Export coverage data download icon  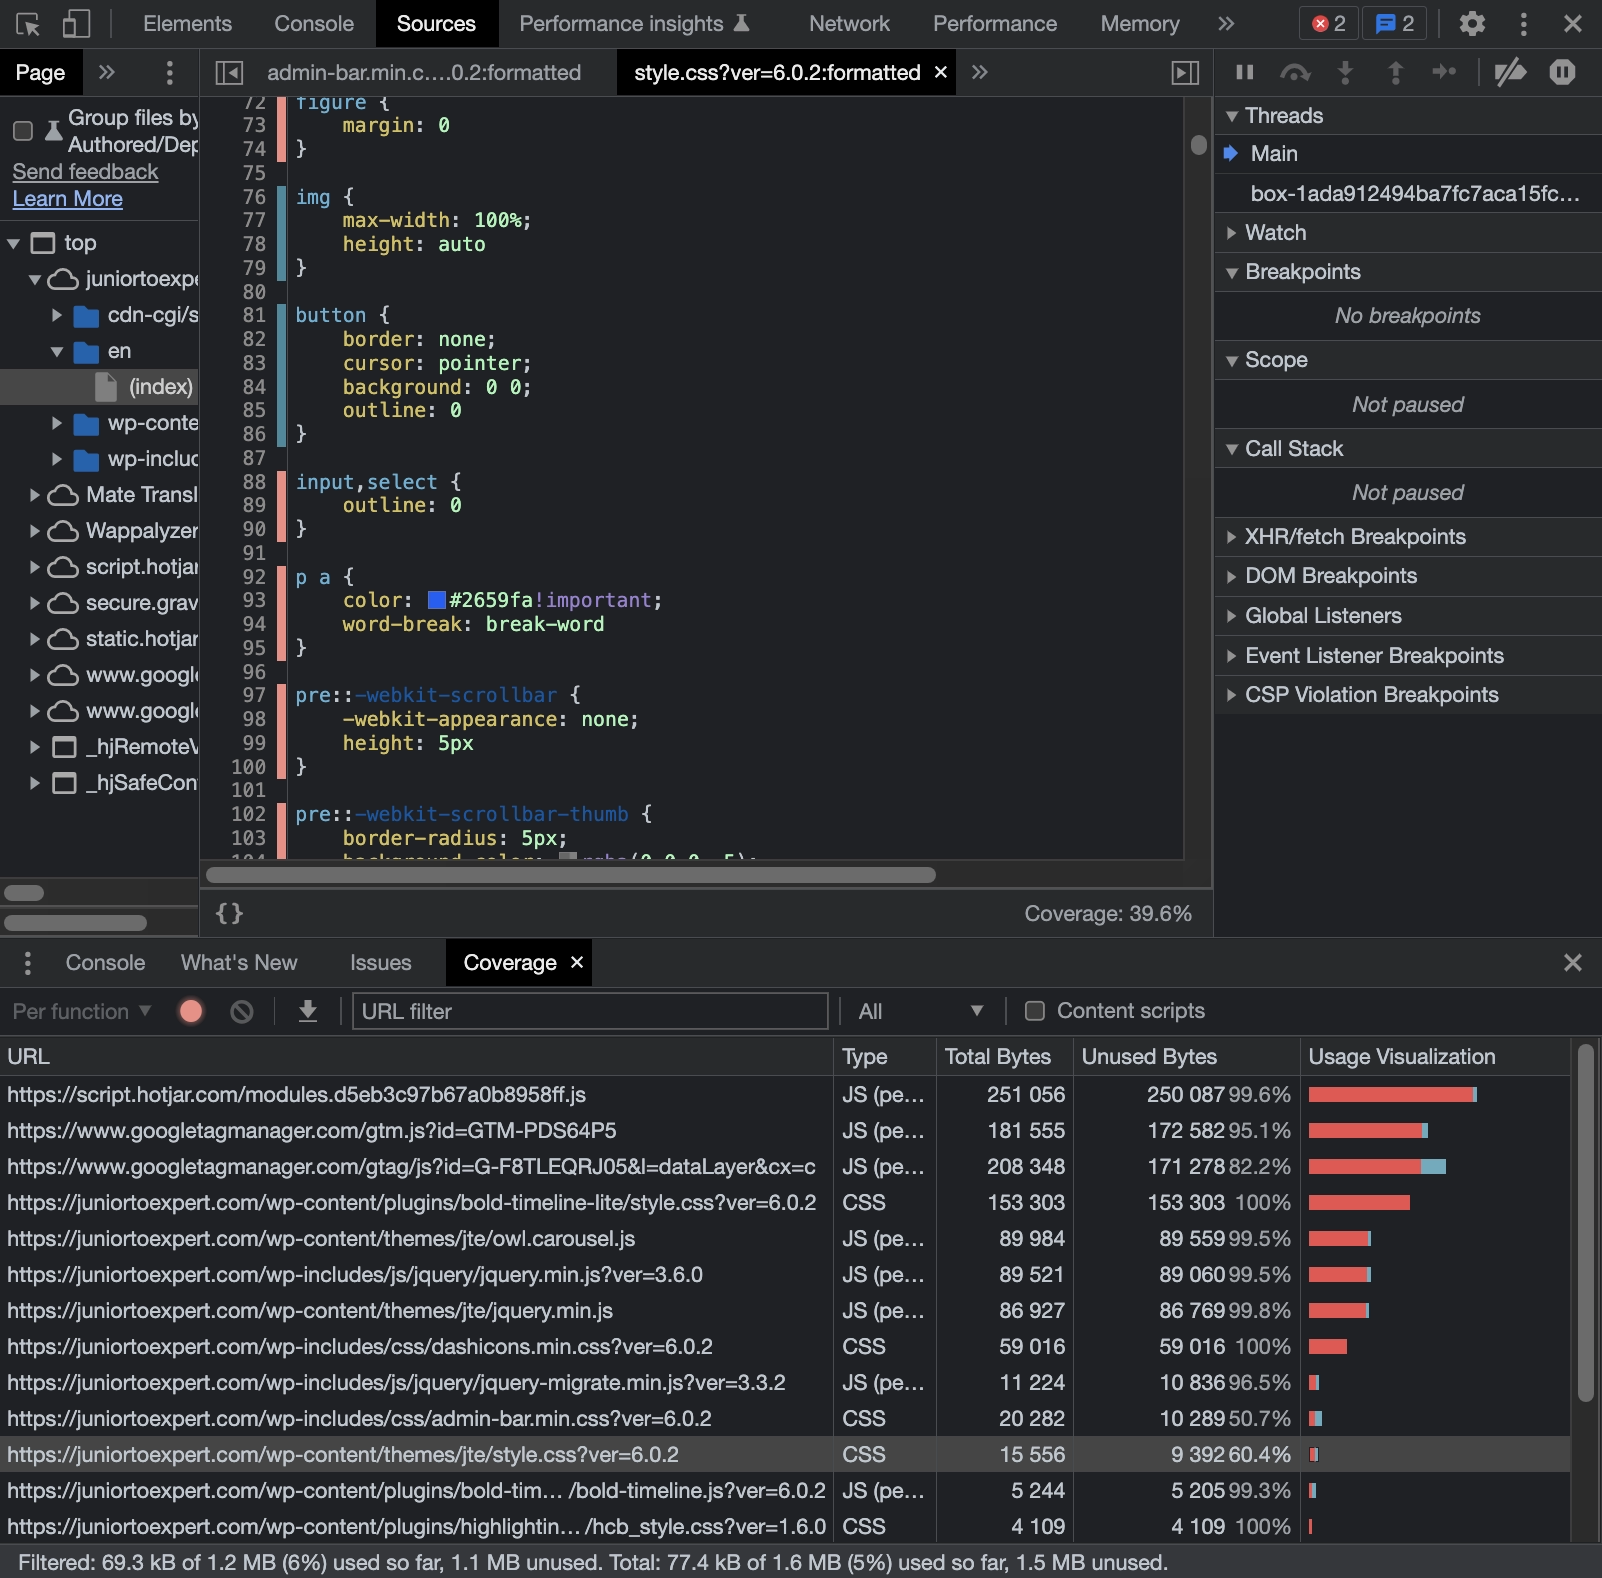[308, 1011]
